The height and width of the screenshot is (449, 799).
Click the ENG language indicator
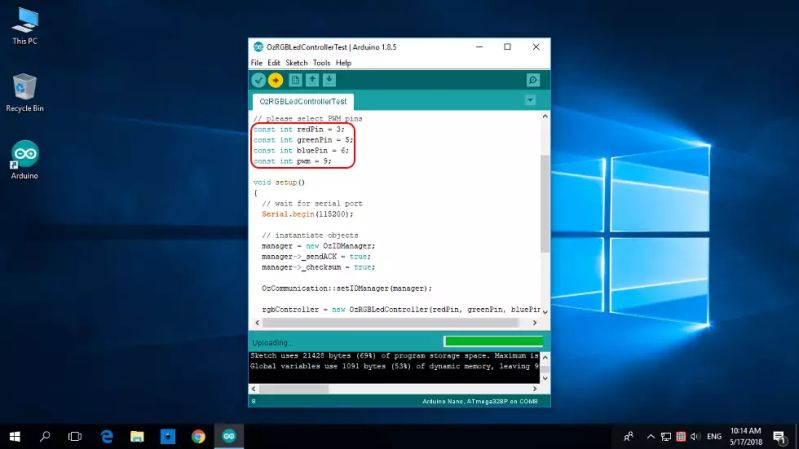714,437
